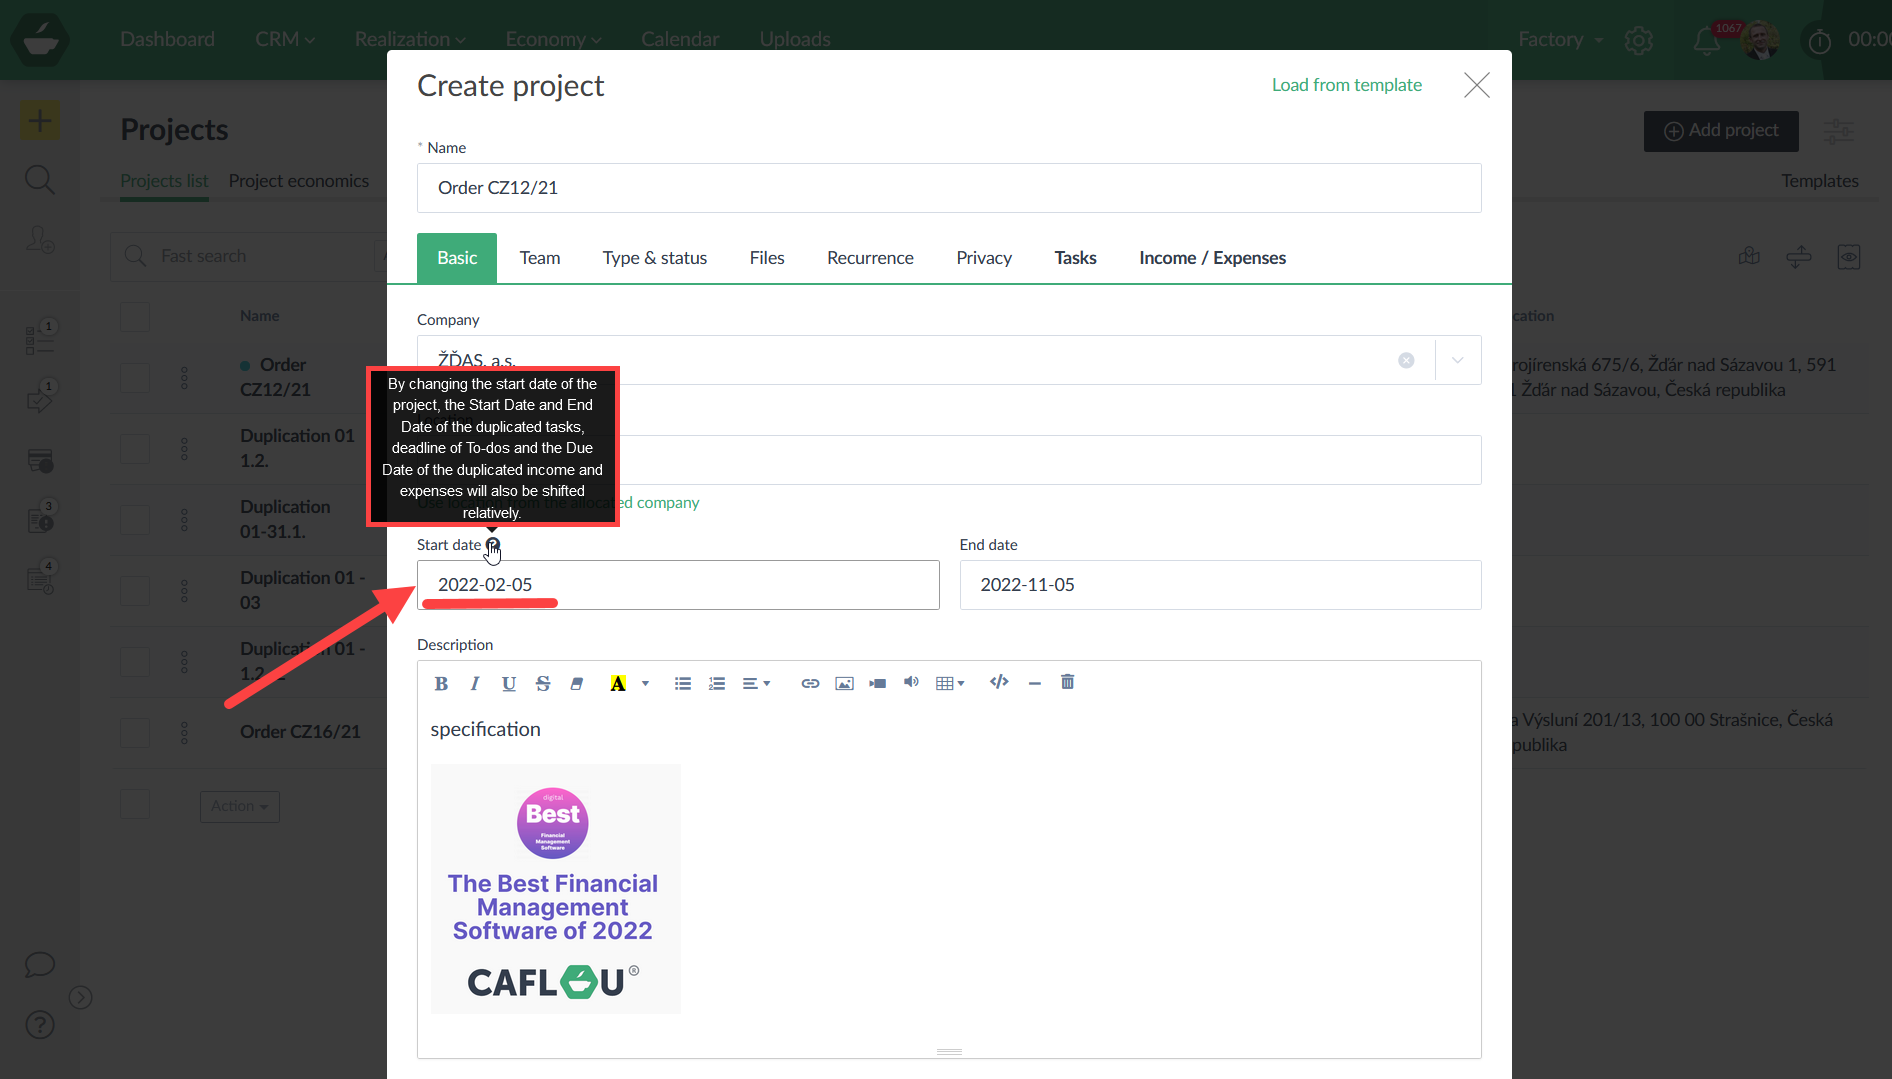The image size is (1892, 1079).
Task: Open the Factory account dropdown
Action: pyautogui.click(x=1561, y=39)
